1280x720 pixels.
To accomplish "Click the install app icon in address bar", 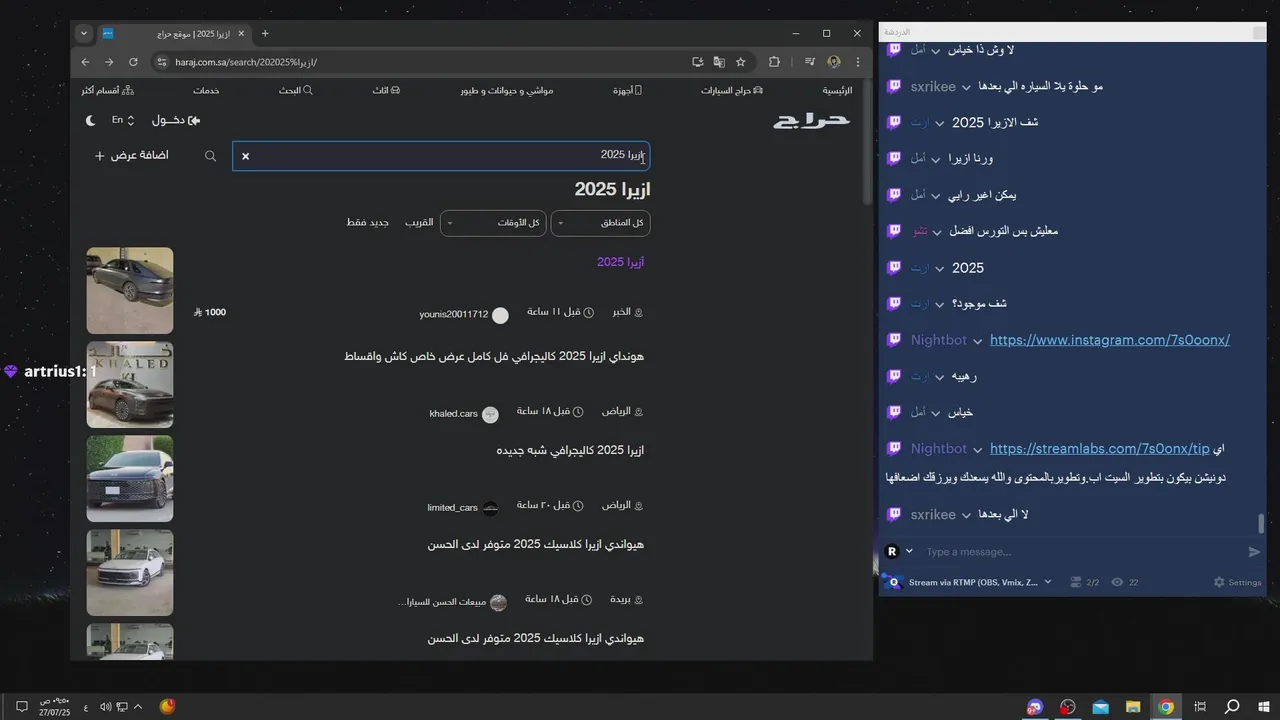I will click(x=697, y=62).
